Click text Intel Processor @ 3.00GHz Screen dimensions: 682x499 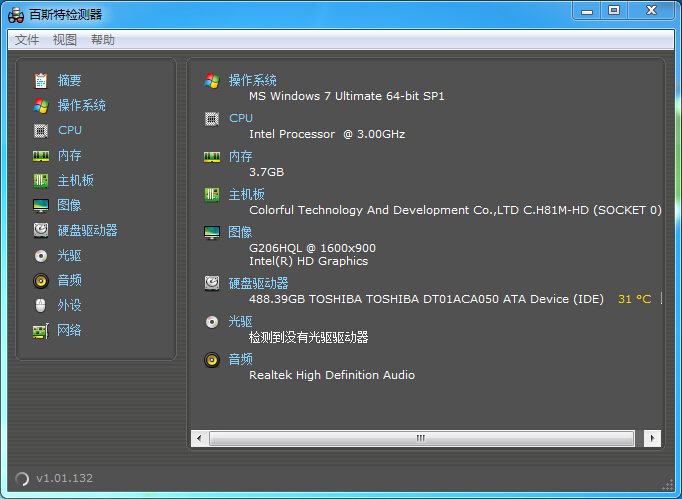(327, 134)
